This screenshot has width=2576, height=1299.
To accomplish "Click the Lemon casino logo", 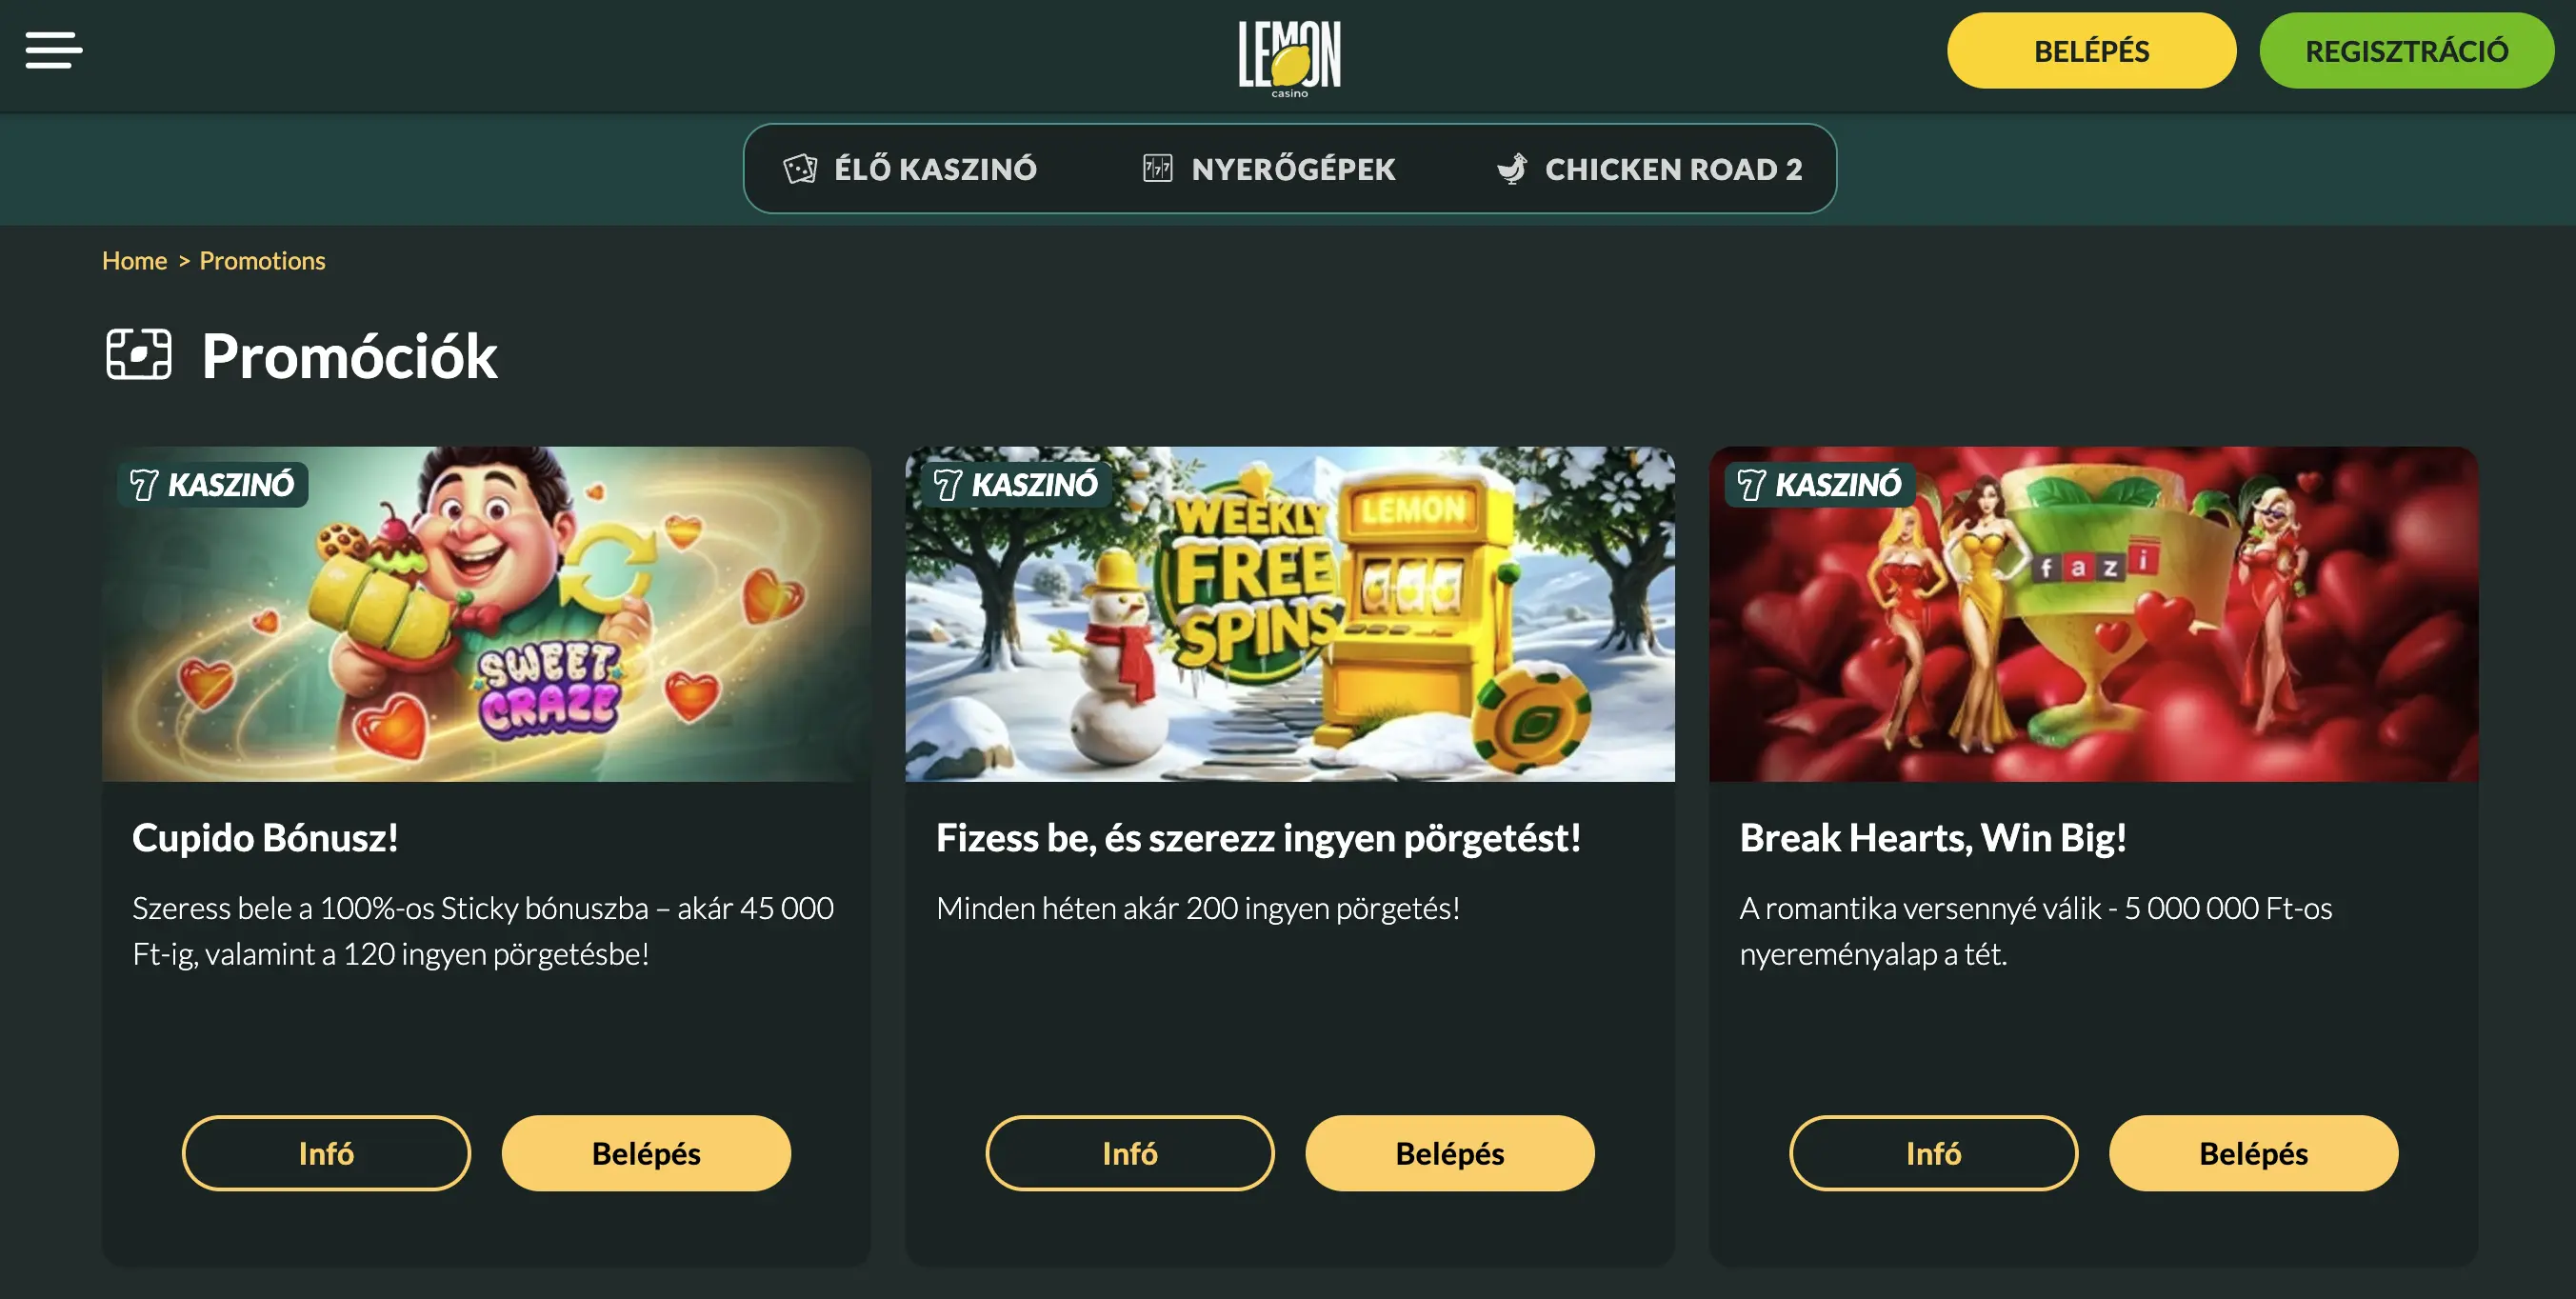I will tap(1289, 58).
